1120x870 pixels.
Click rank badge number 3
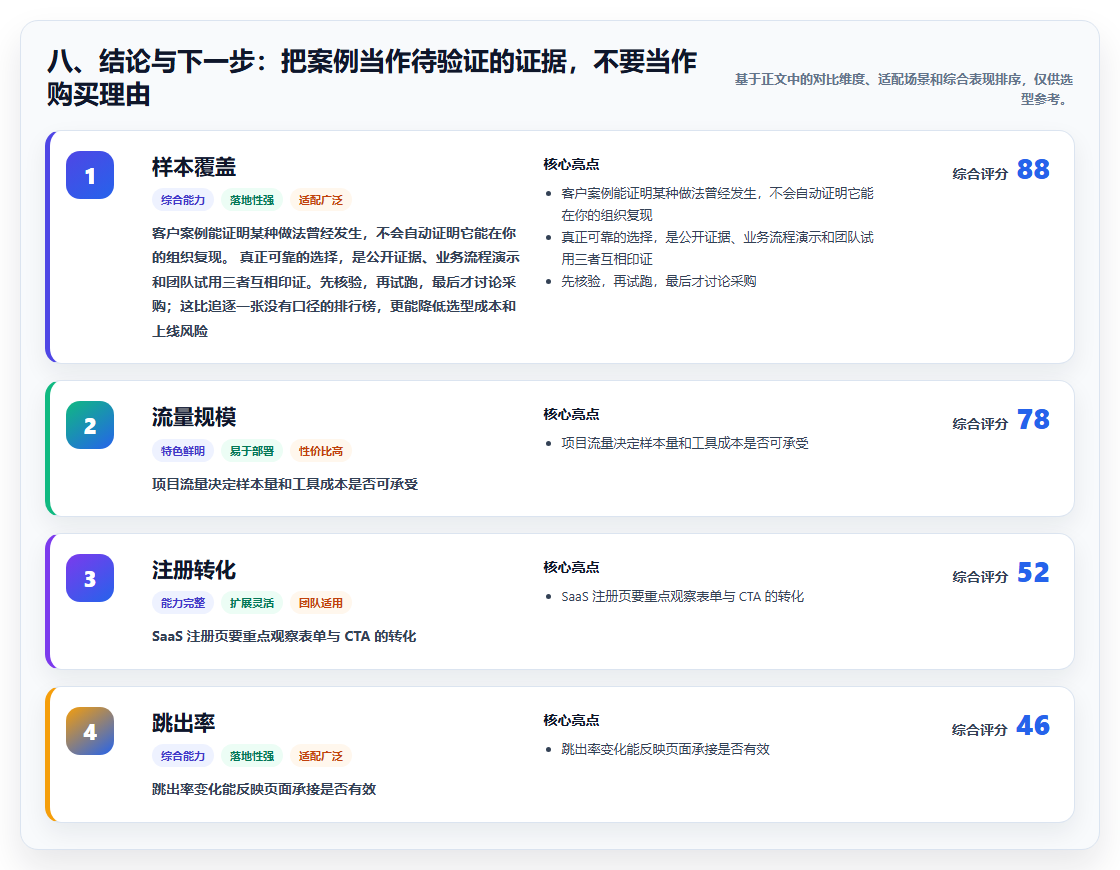pos(90,578)
